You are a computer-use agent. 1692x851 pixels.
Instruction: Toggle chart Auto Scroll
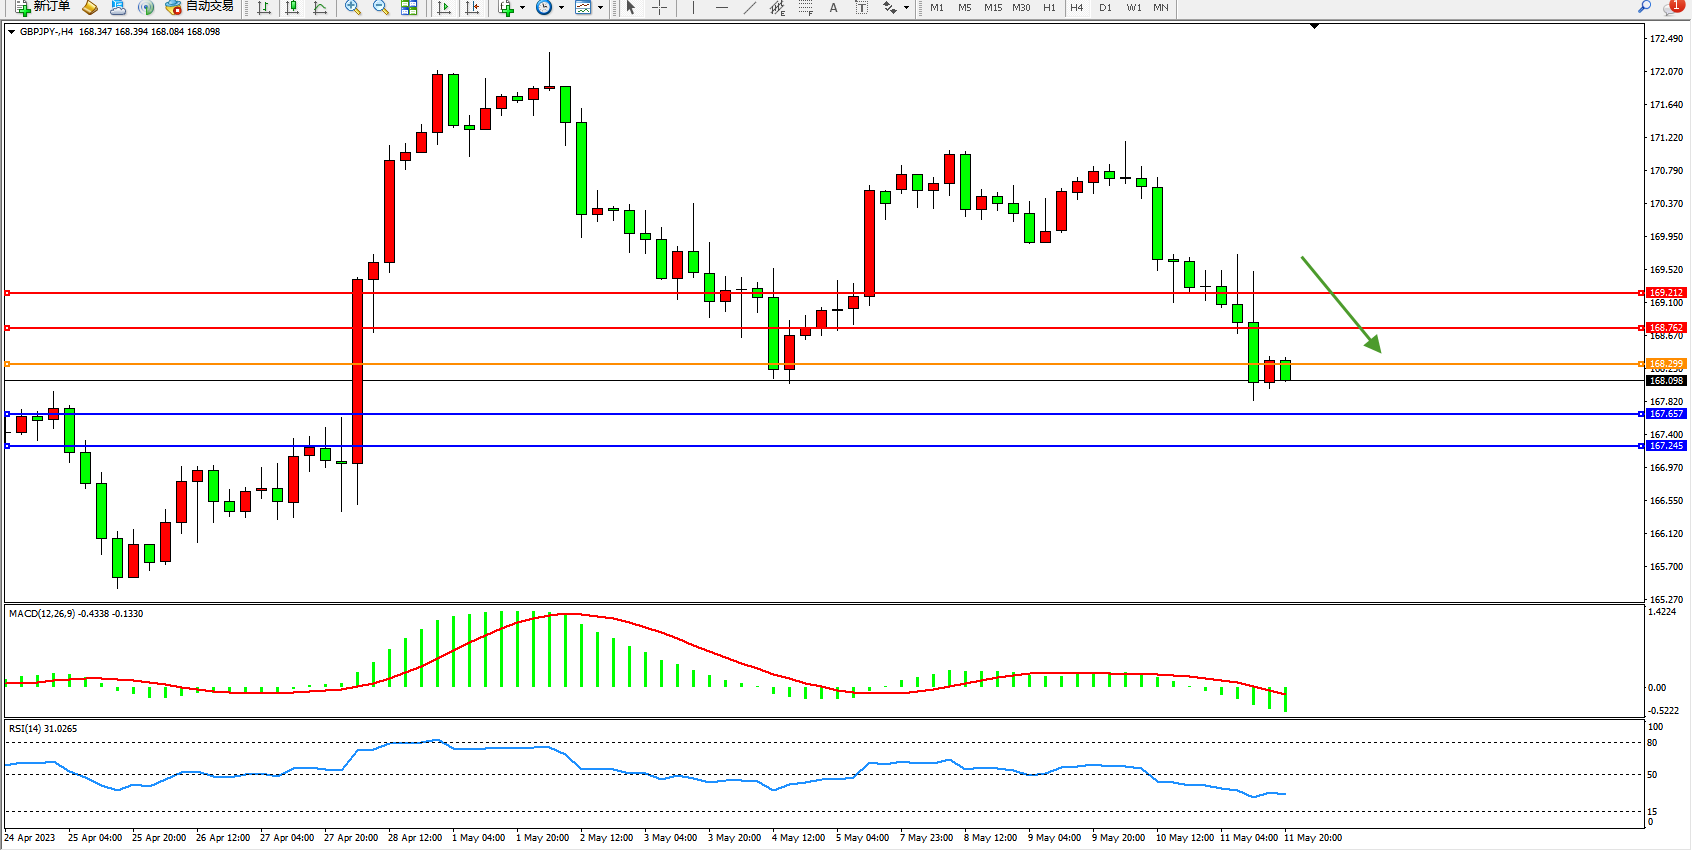(445, 7)
